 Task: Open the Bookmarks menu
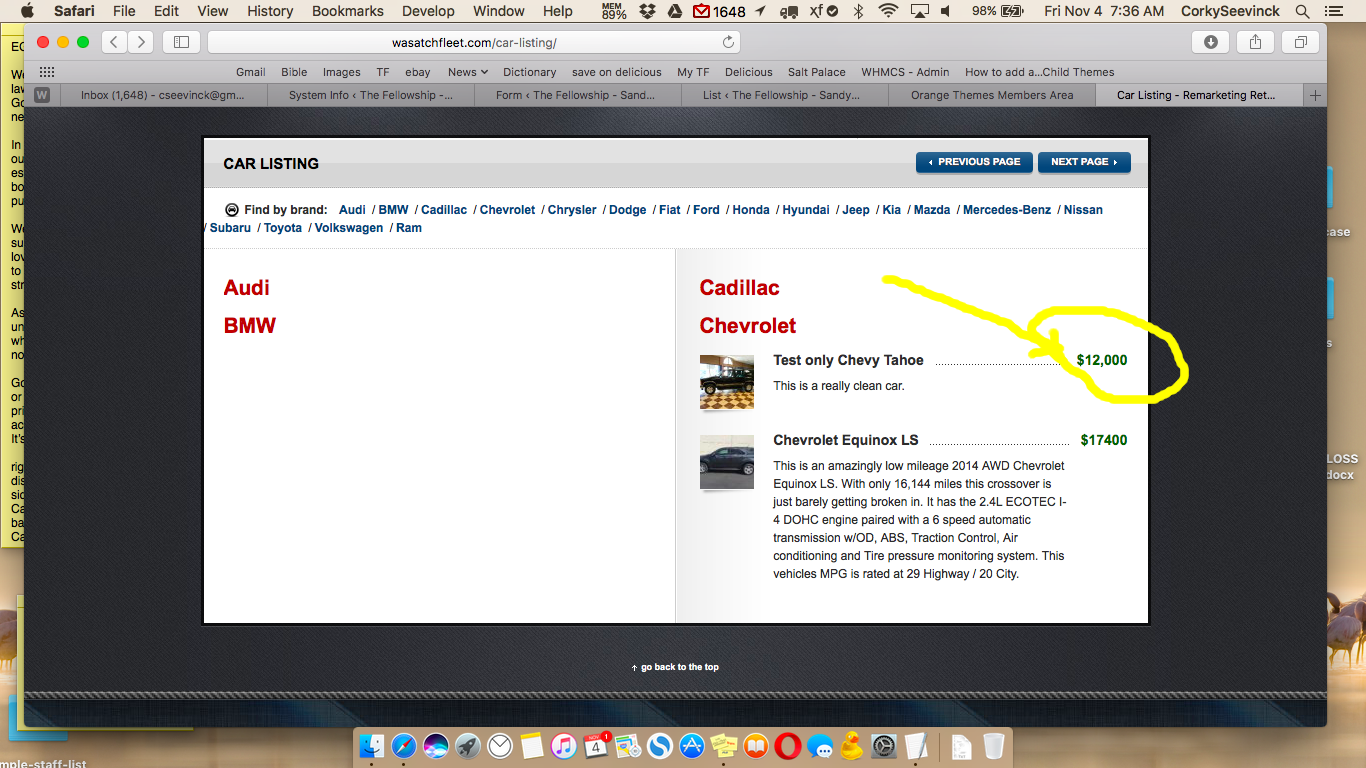click(x=348, y=11)
